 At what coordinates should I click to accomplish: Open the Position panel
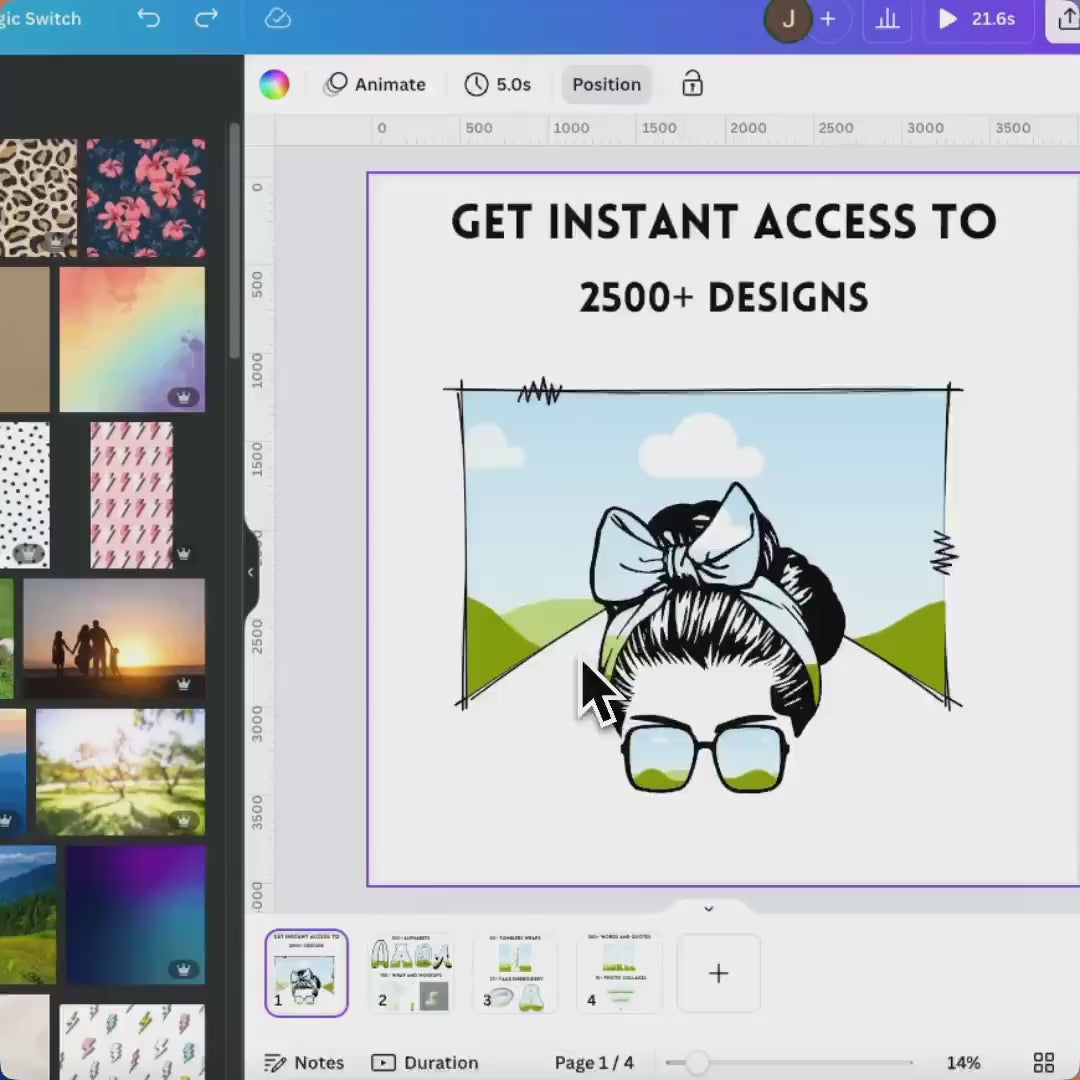pyautogui.click(x=606, y=85)
